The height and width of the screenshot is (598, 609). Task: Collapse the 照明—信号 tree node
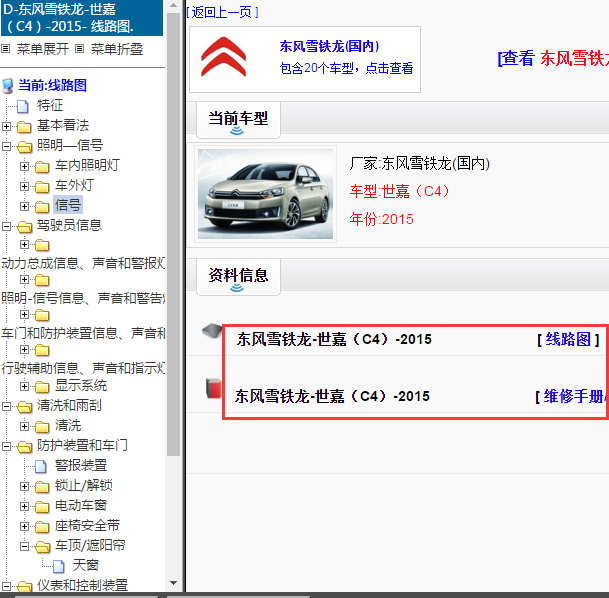coord(6,146)
